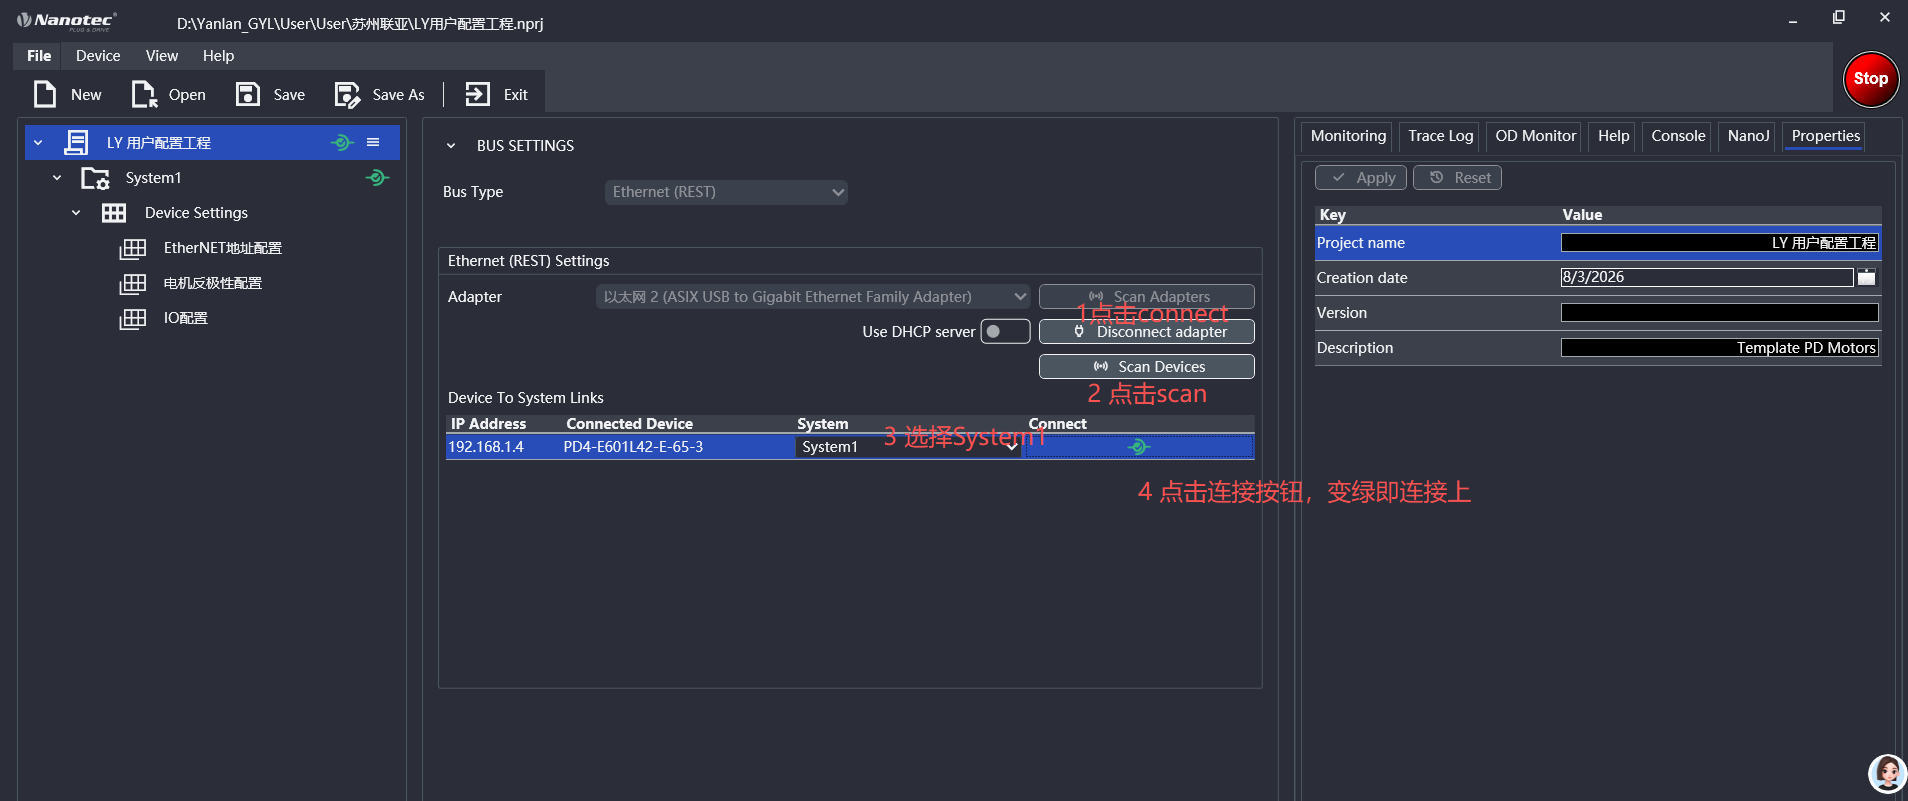The width and height of the screenshot is (1908, 801).
Task: Collapse the LY 用户配置工程 project node
Action: (38, 143)
